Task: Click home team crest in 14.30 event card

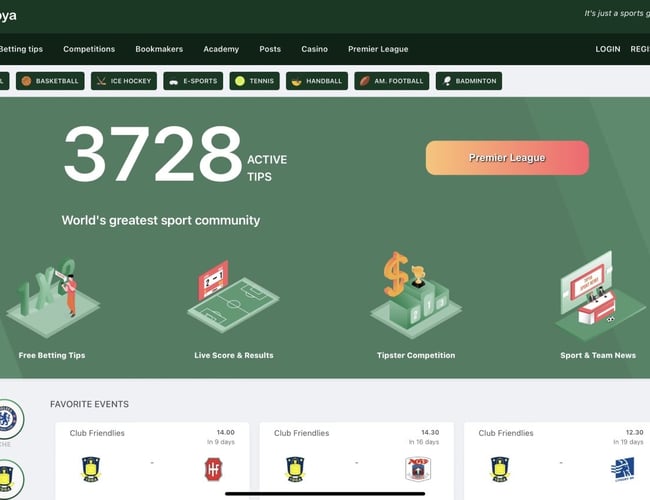Action: point(295,469)
